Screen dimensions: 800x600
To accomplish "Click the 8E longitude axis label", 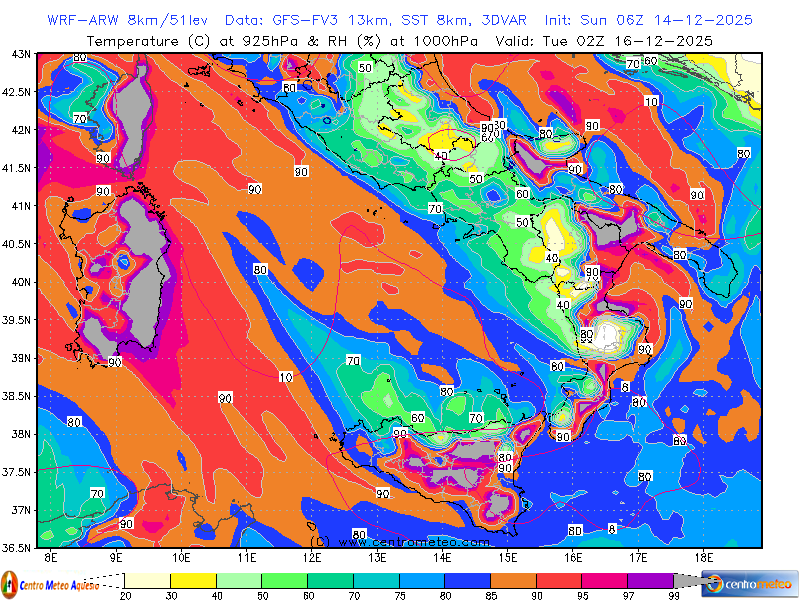I will click(x=51, y=557).
